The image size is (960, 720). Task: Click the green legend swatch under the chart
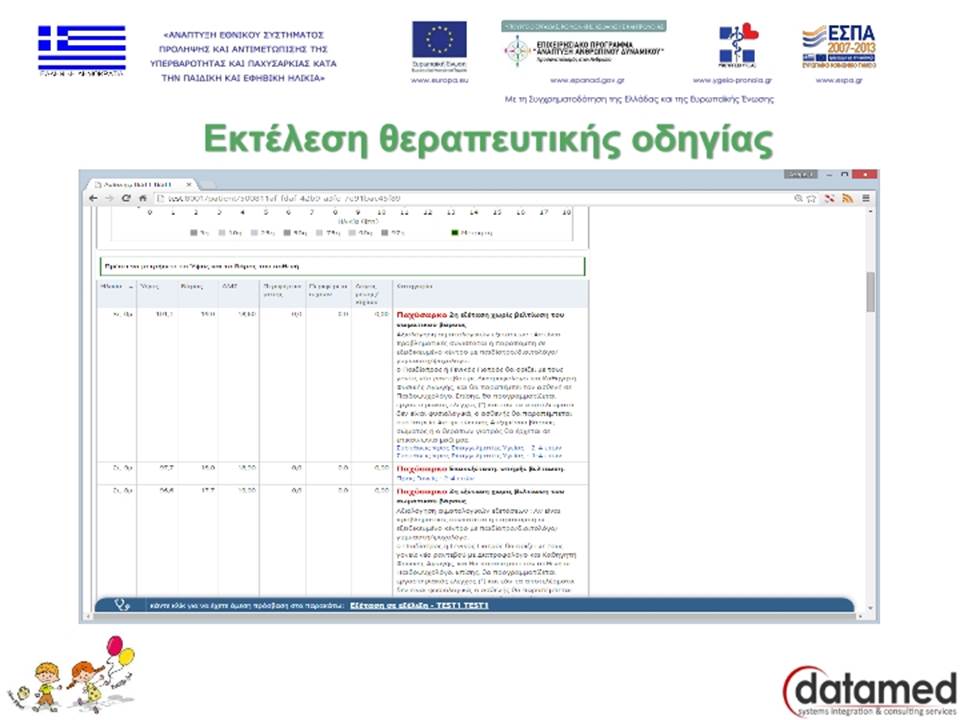point(455,233)
